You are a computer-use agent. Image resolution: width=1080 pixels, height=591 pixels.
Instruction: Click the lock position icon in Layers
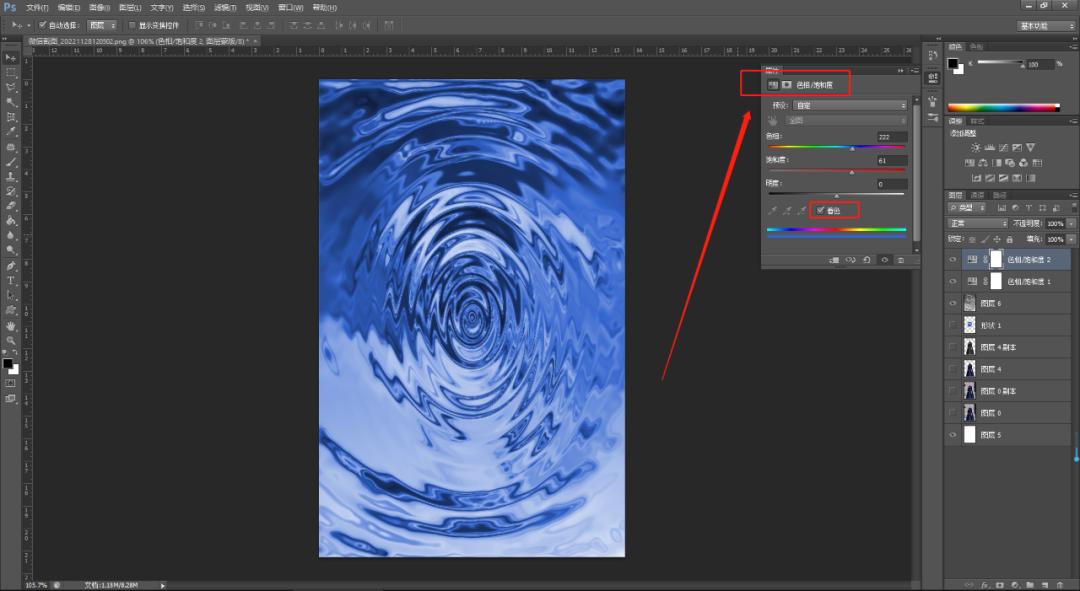996,240
